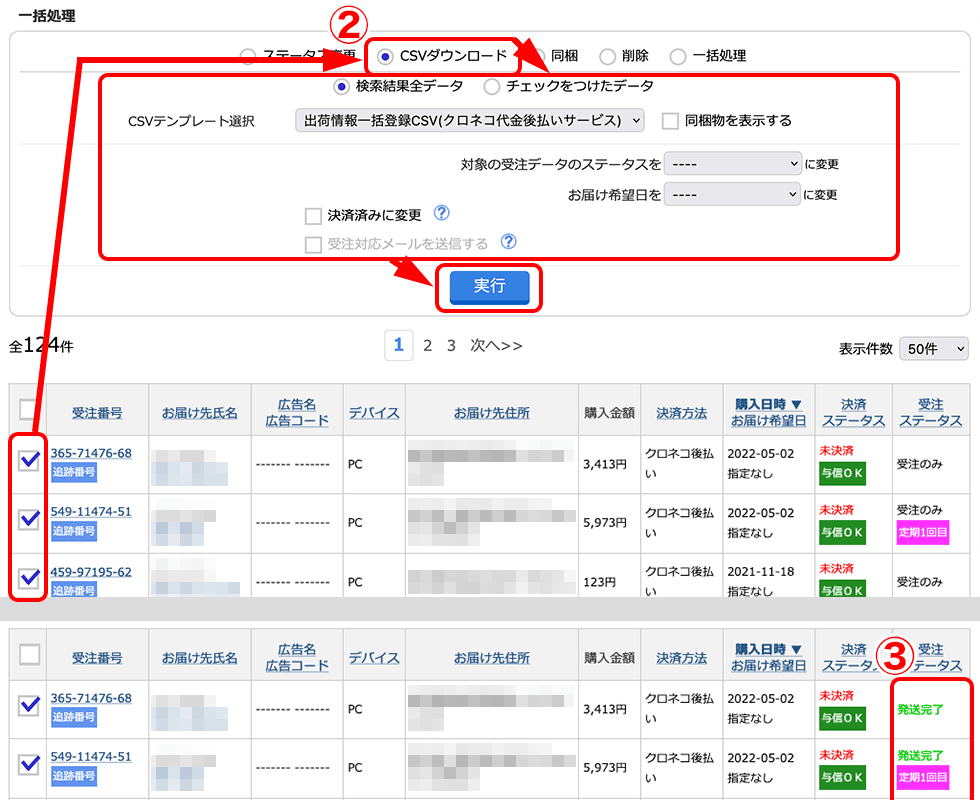Viewport: 980px width, 800px height.
Task: Click 追跡番号 badge of 365-71476-68 with 受注のみ status
Action: (74, 472)
